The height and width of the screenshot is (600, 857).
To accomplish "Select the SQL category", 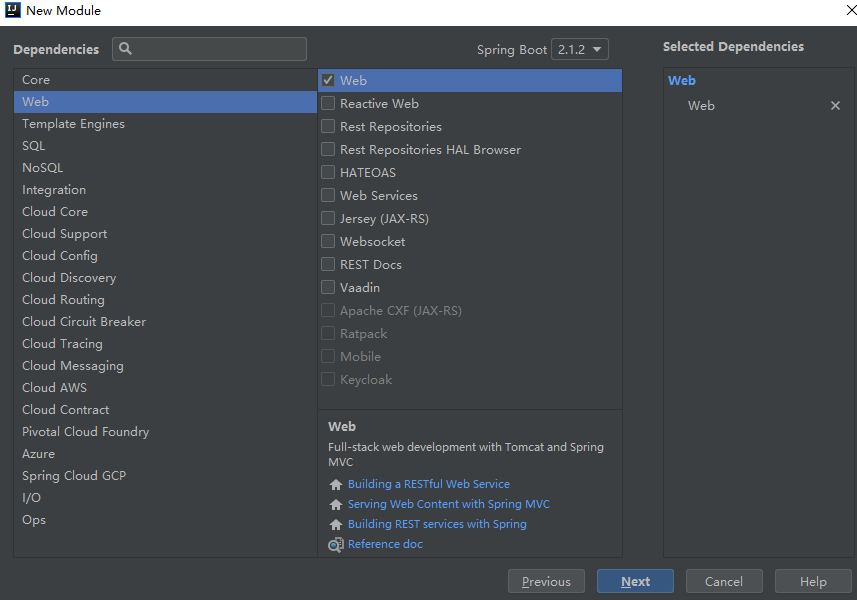I will tap(165, 146).
